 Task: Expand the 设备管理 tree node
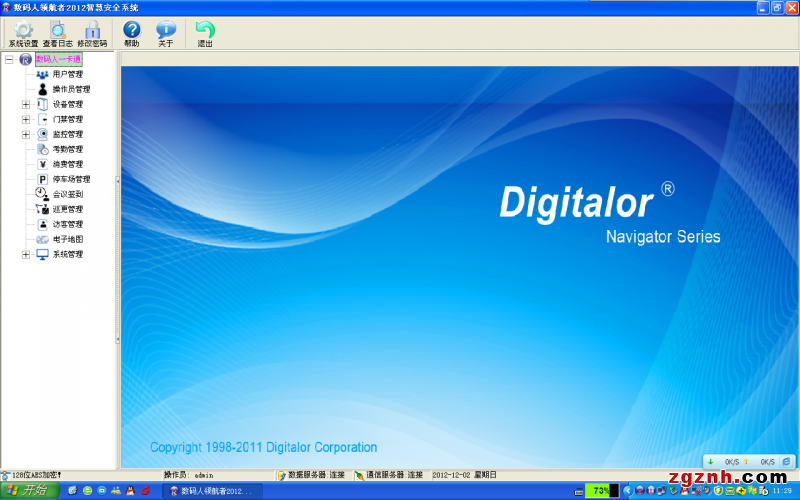[26, 104]
